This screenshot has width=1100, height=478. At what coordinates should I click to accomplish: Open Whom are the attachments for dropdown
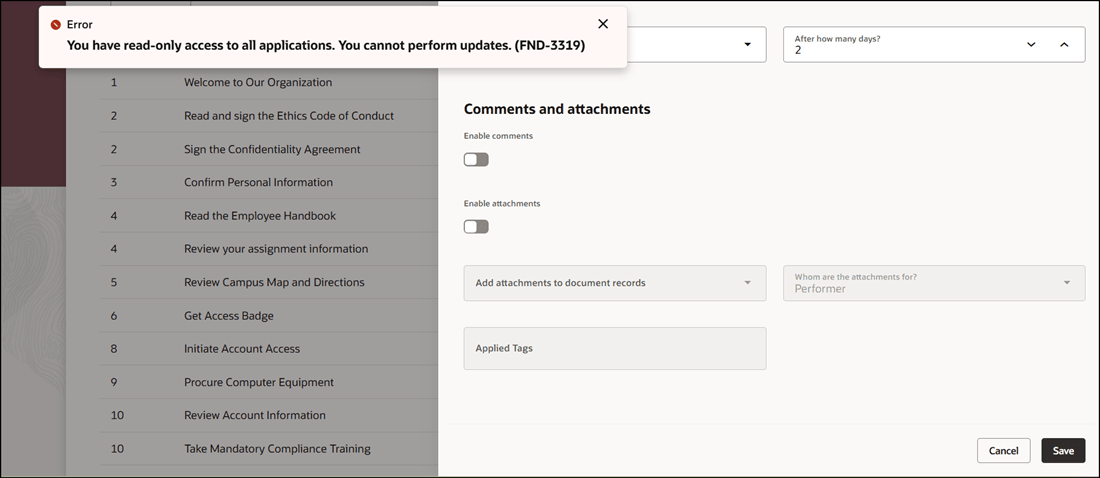click(x=933, y=283)
